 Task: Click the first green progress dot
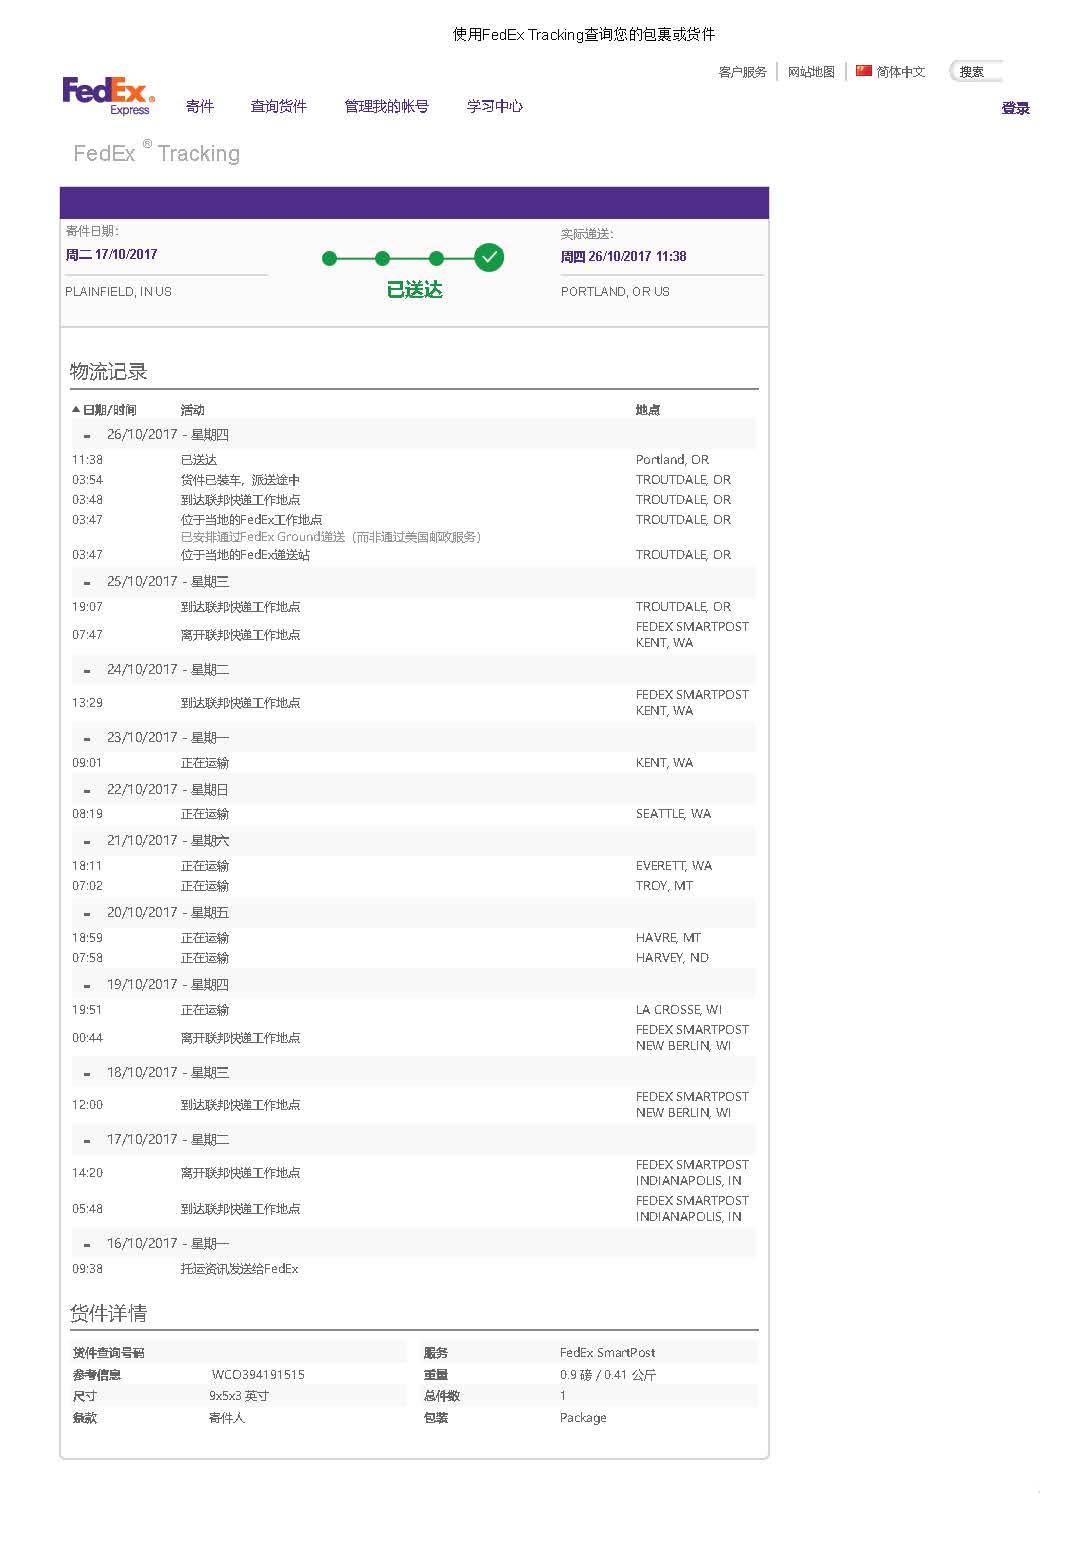[x=330, y=258]
